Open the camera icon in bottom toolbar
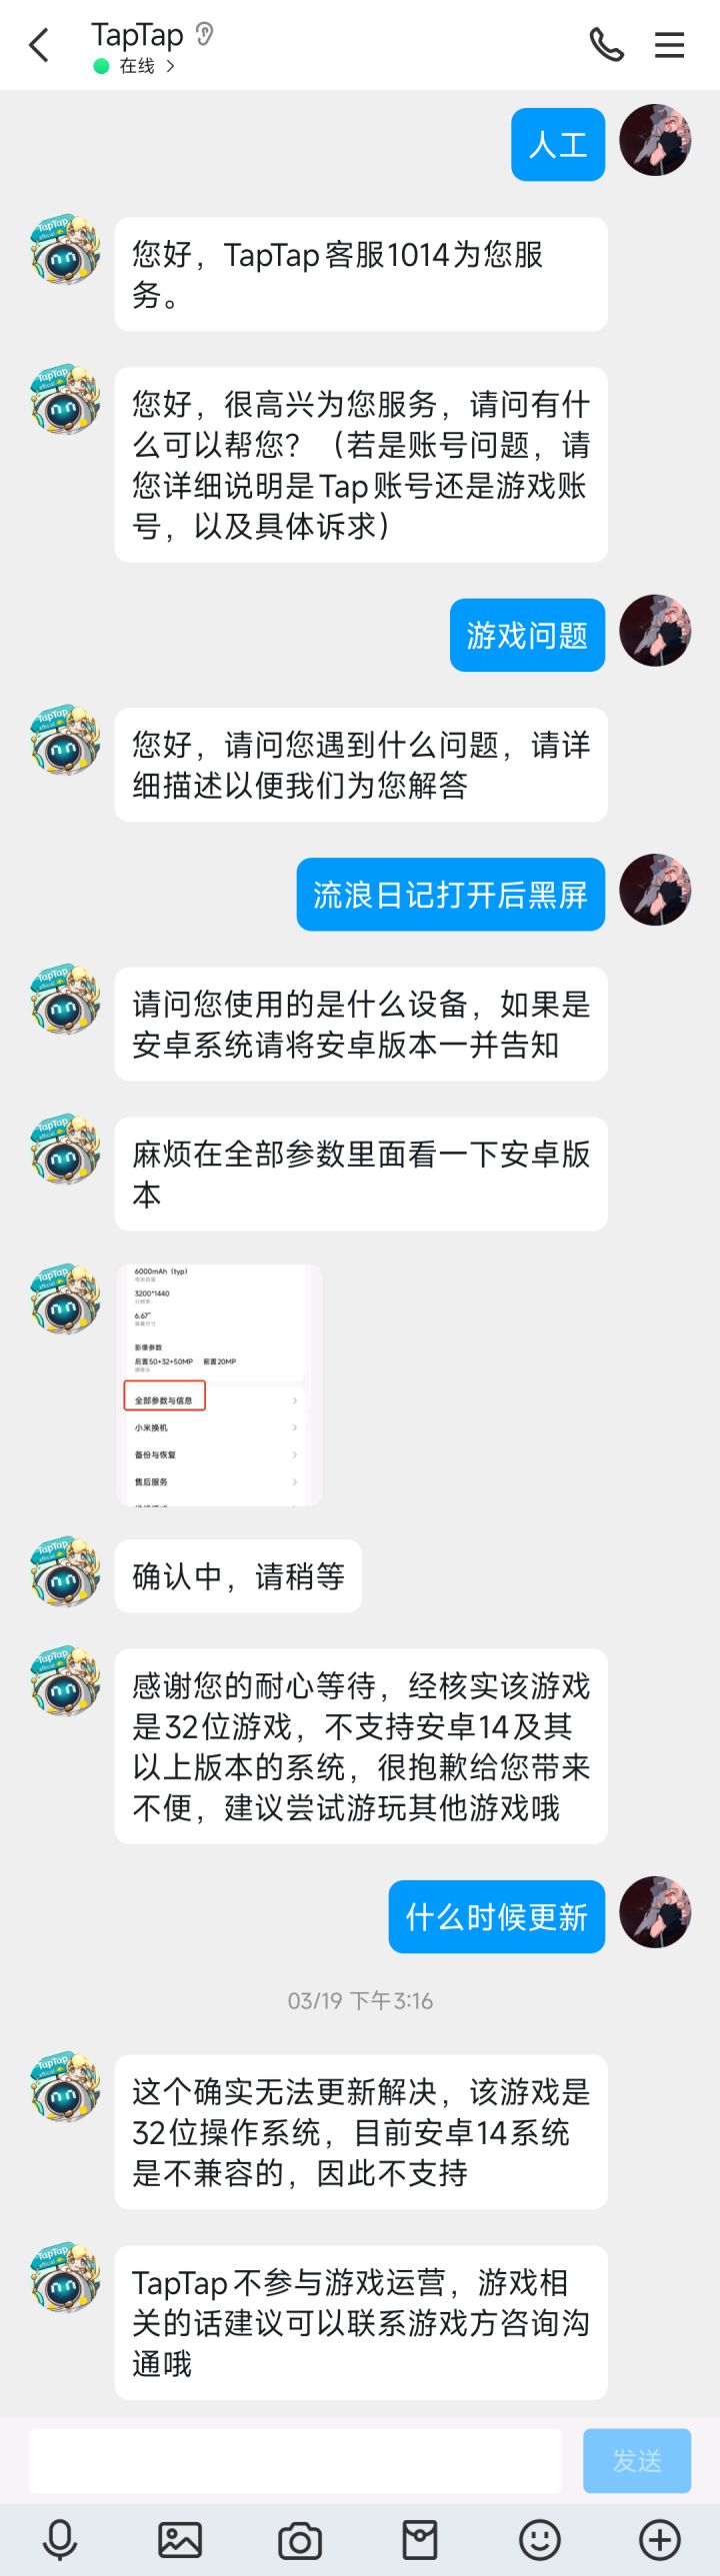This screenshot has width=720, height=2576. point(300,2540)
